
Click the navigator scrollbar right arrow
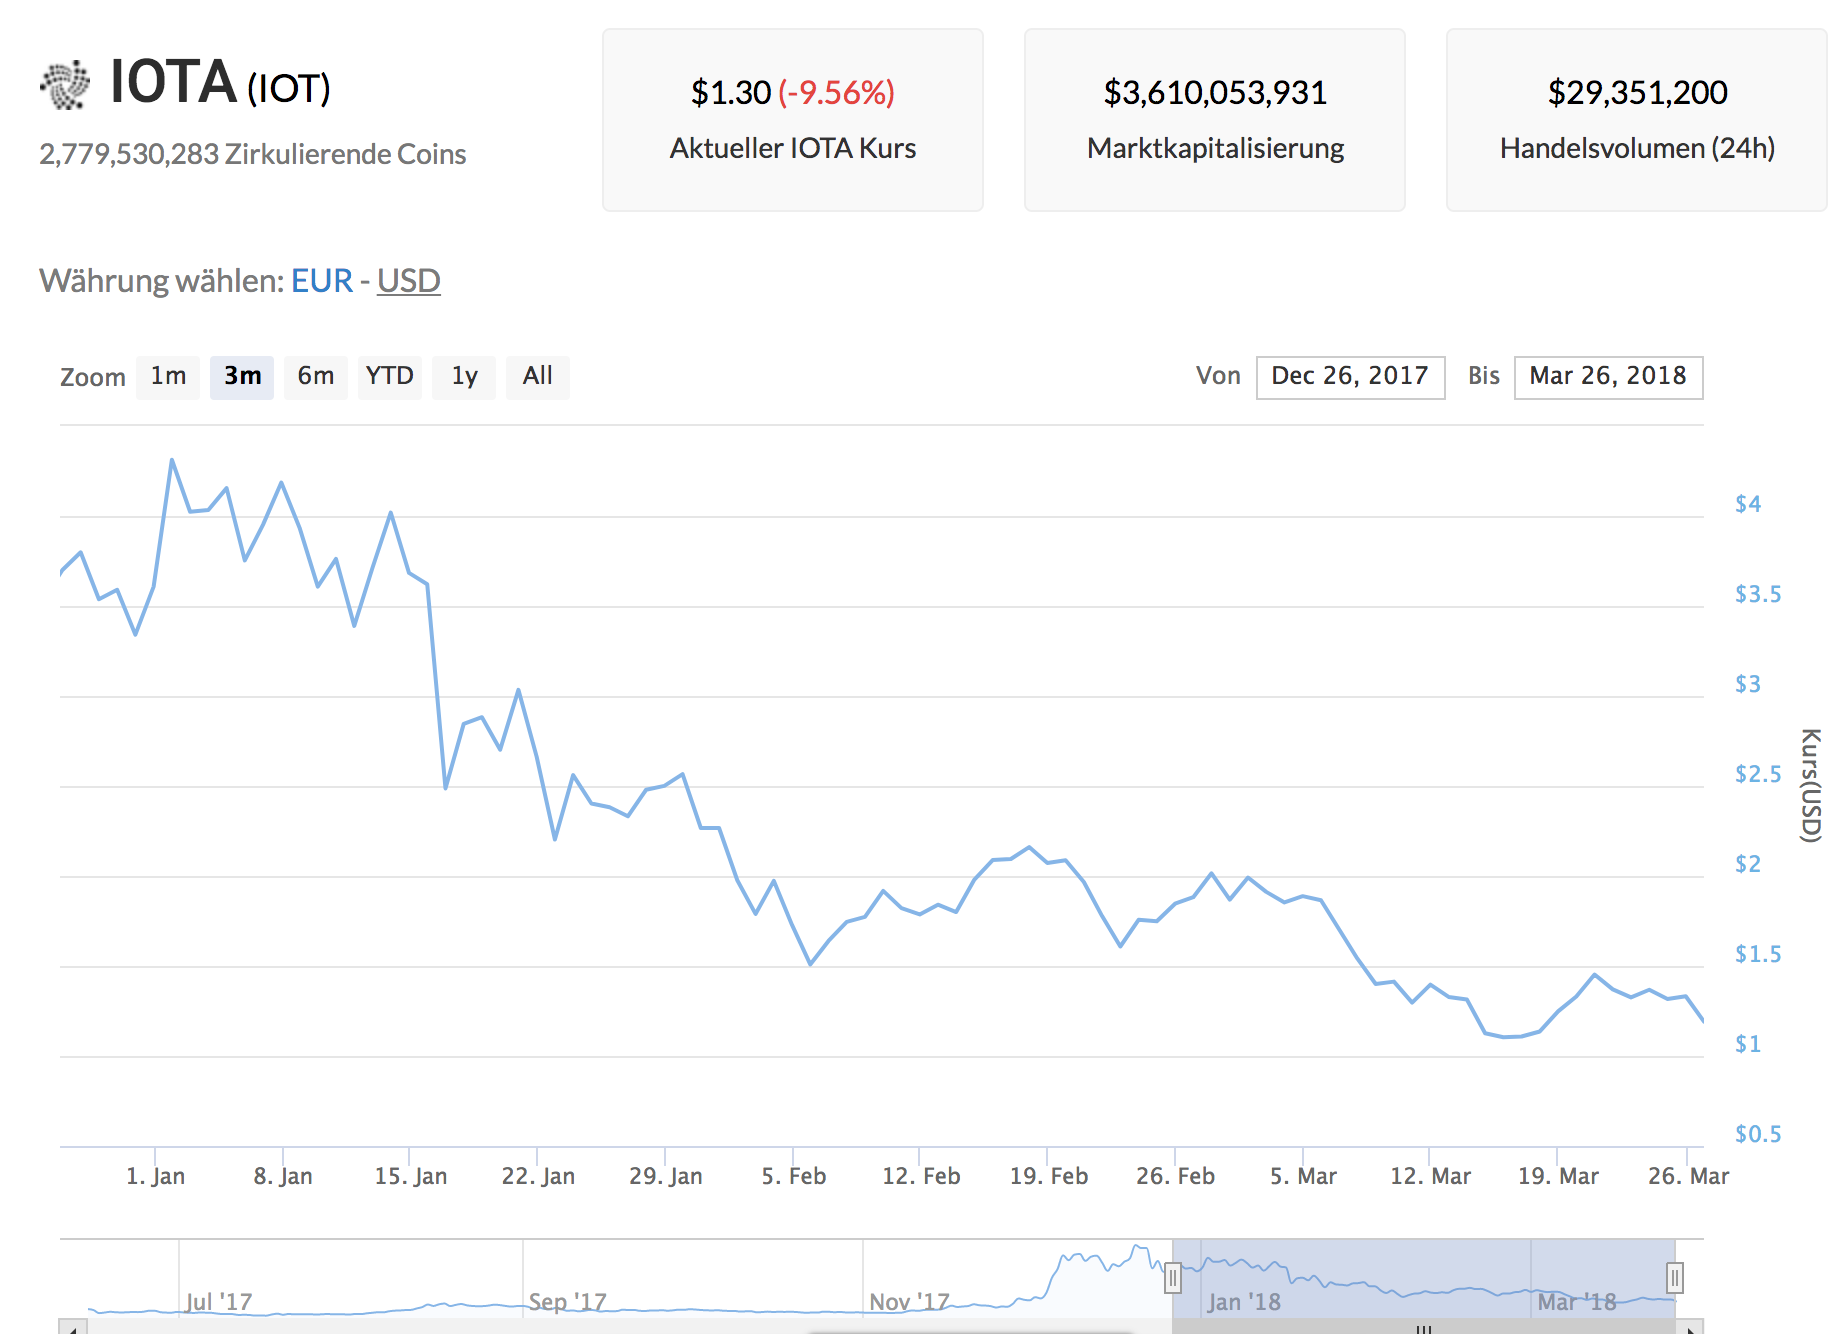(x=1689, y=1328)
